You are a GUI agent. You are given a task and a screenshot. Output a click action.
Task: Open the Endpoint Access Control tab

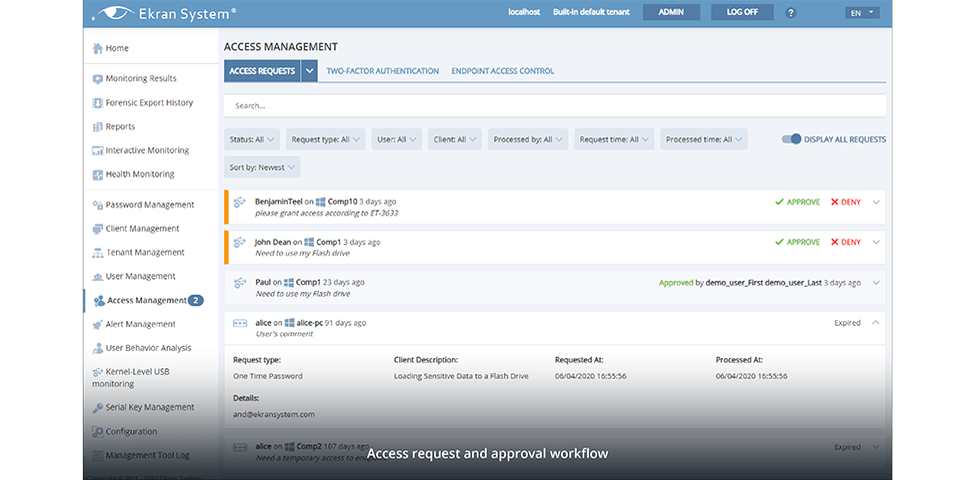502,71
